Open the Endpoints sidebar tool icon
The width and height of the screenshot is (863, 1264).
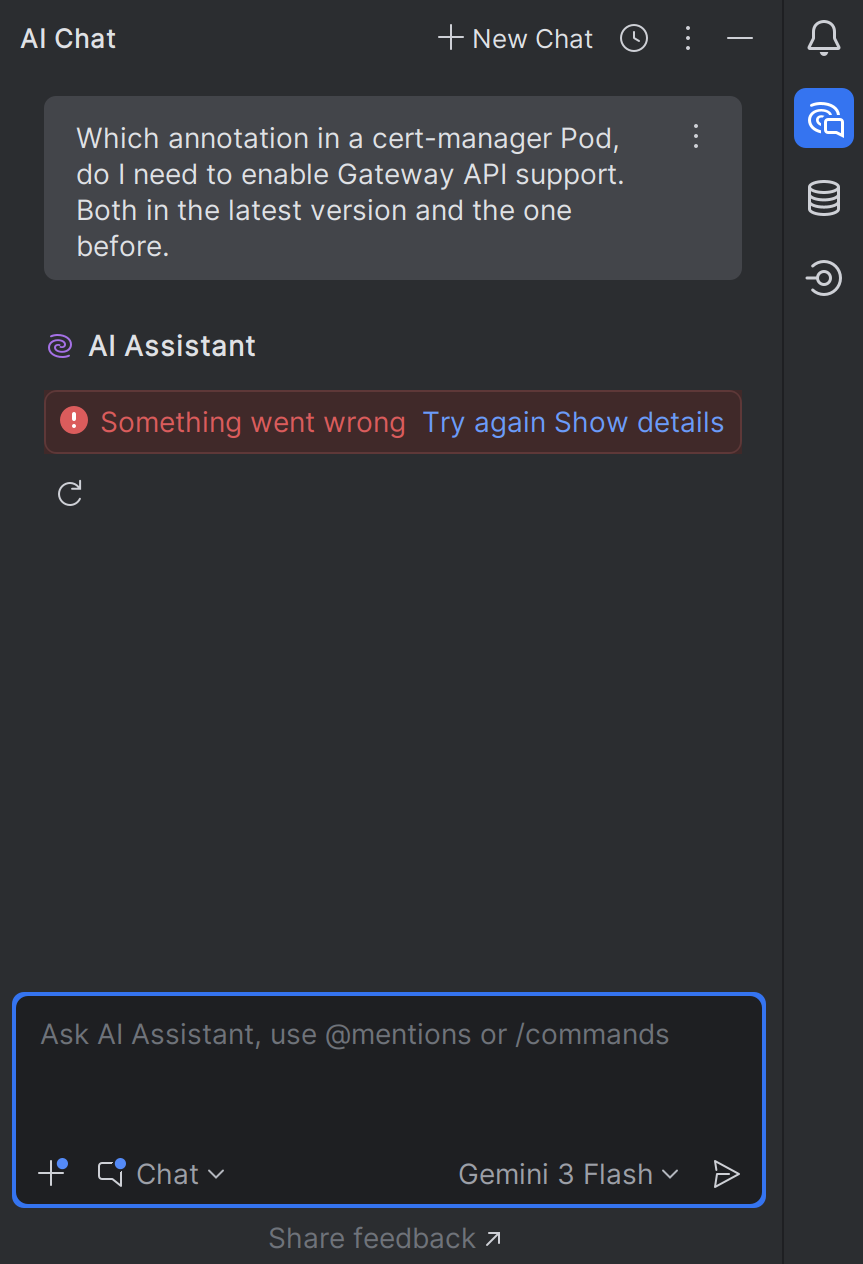823,277
